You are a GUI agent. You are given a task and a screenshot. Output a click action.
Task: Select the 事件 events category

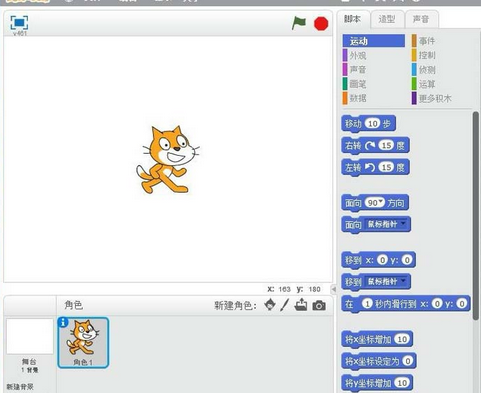coord(424,41)
